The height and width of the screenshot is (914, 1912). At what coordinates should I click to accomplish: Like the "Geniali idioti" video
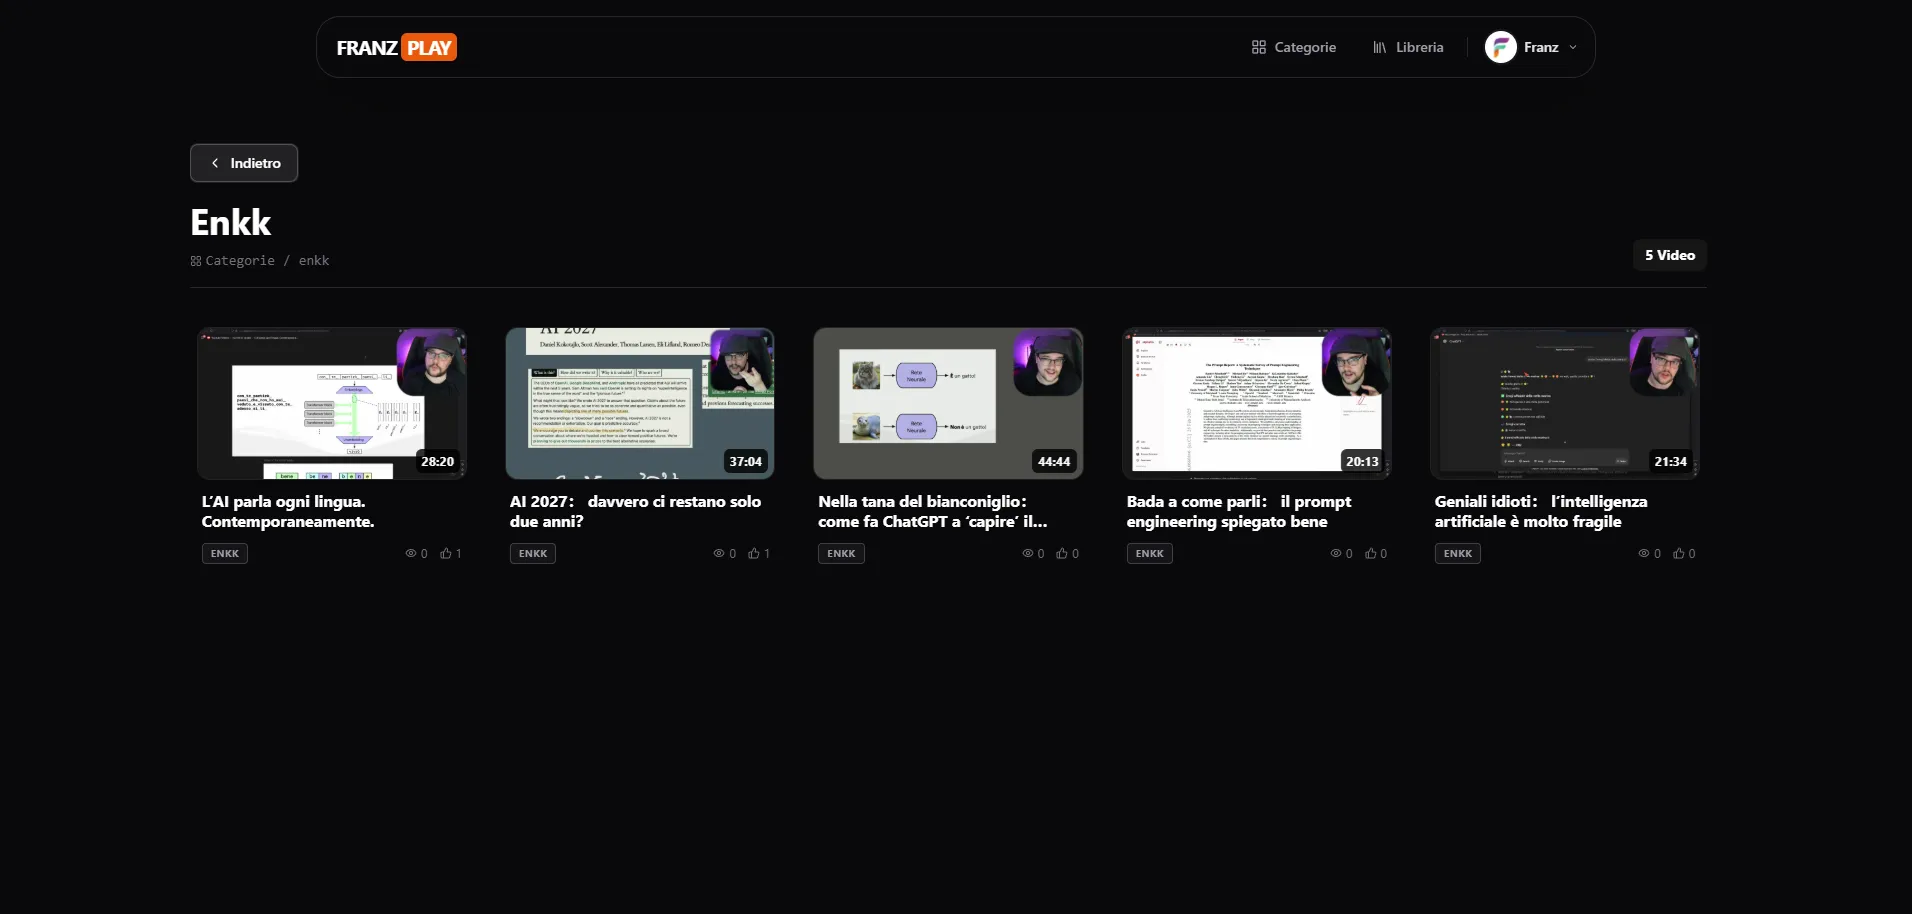1679,554
